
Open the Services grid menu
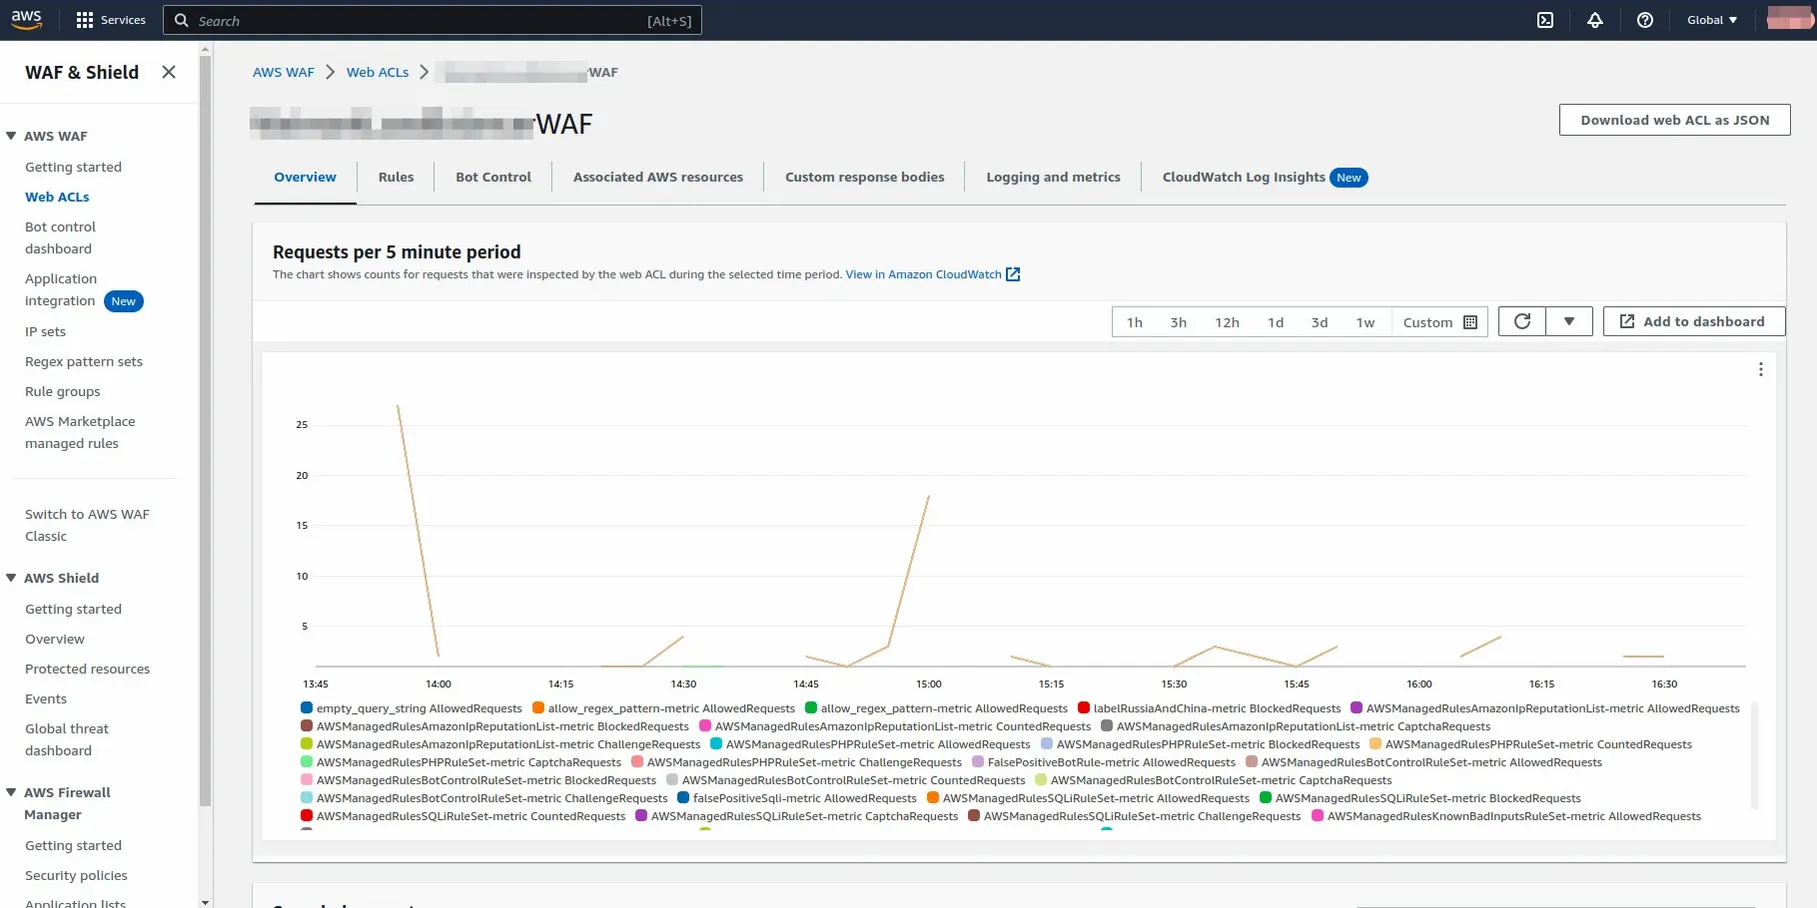(83, 19)
